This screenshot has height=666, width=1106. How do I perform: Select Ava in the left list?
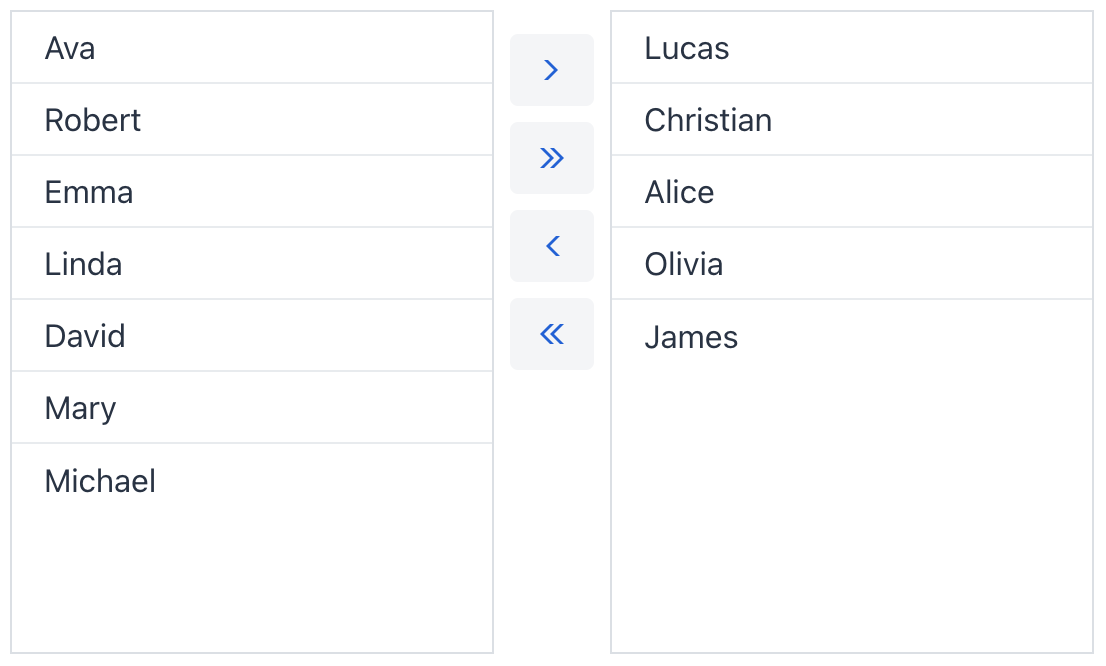coord(70,48)
